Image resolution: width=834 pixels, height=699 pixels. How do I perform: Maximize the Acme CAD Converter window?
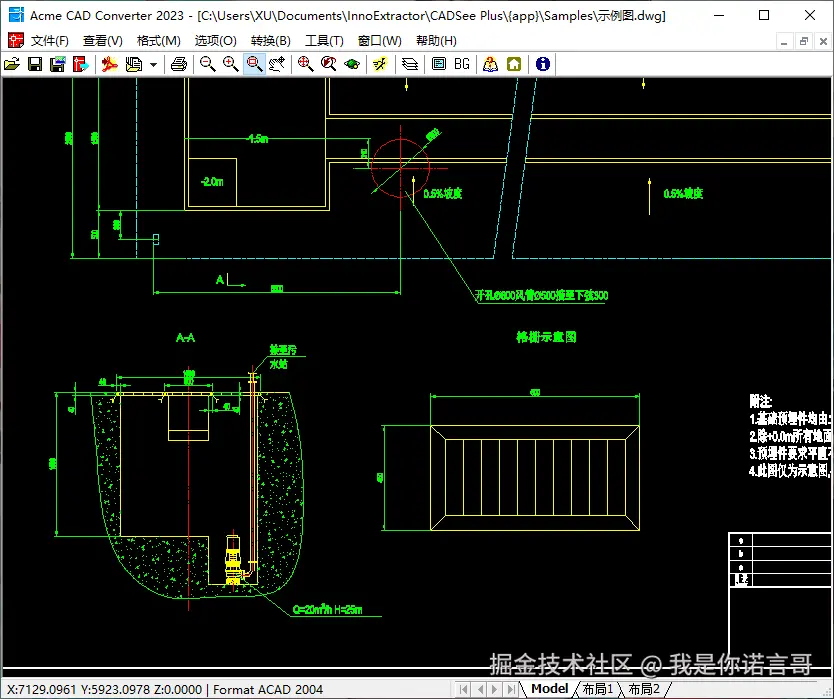764,15
